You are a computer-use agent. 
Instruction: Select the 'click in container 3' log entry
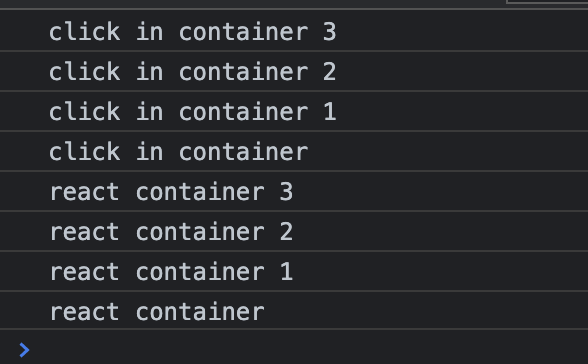[x=294, y=31]
